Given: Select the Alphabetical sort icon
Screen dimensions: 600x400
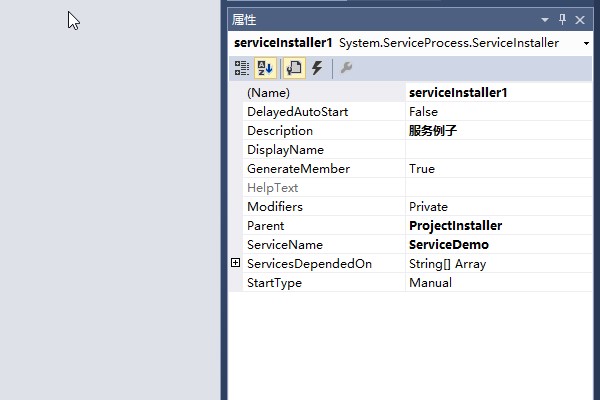Looking at the screenshot, I should coord(265,68).
